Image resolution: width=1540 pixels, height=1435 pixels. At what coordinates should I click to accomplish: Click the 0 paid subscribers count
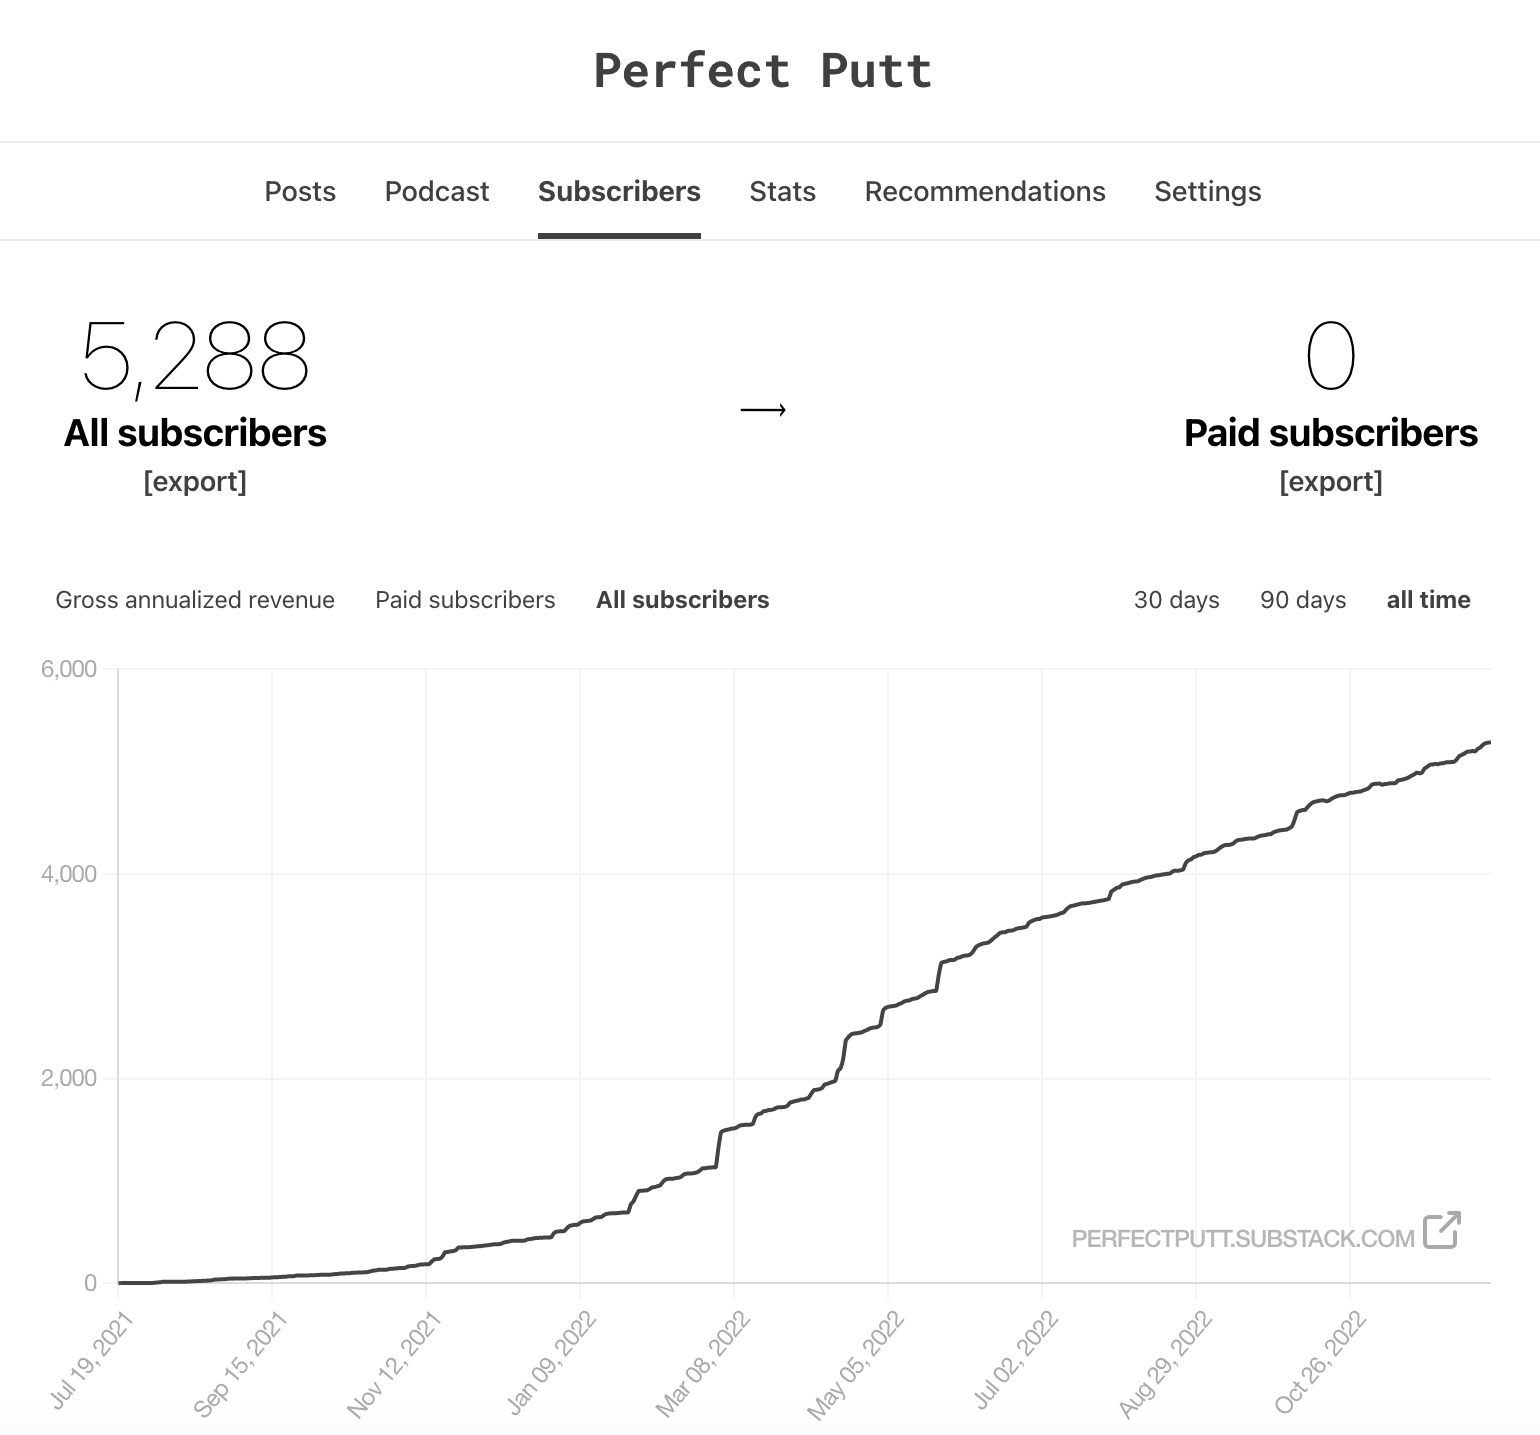click(1330, 358)
